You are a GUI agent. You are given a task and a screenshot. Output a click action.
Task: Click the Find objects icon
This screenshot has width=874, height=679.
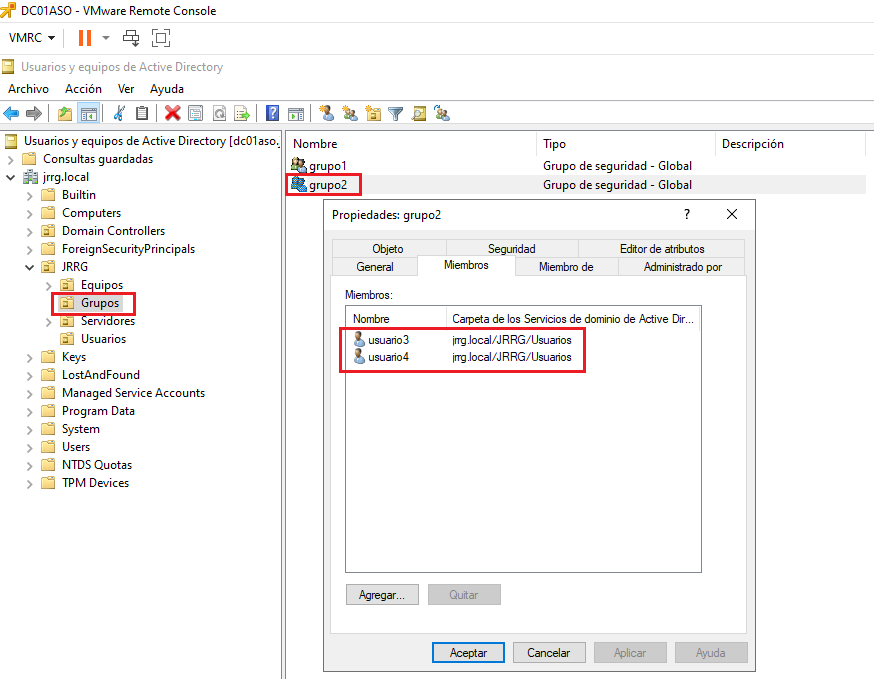(x=419, y=114)
